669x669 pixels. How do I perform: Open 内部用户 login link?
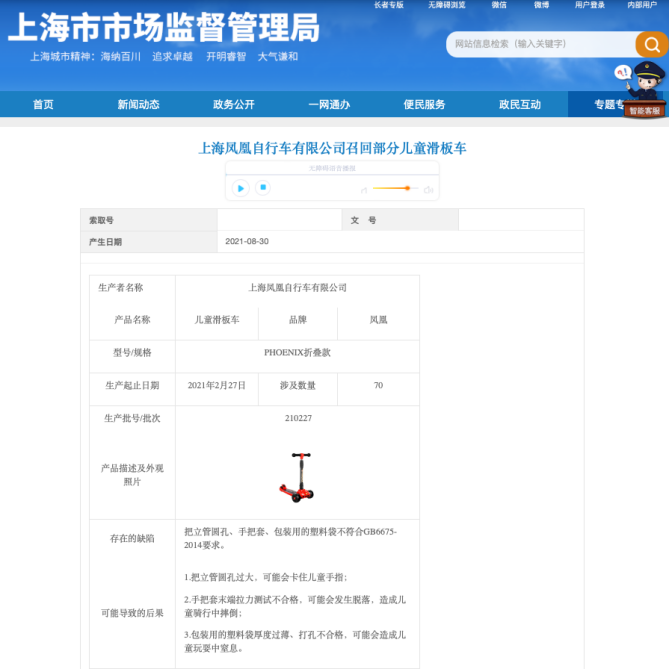pos(642,5)
